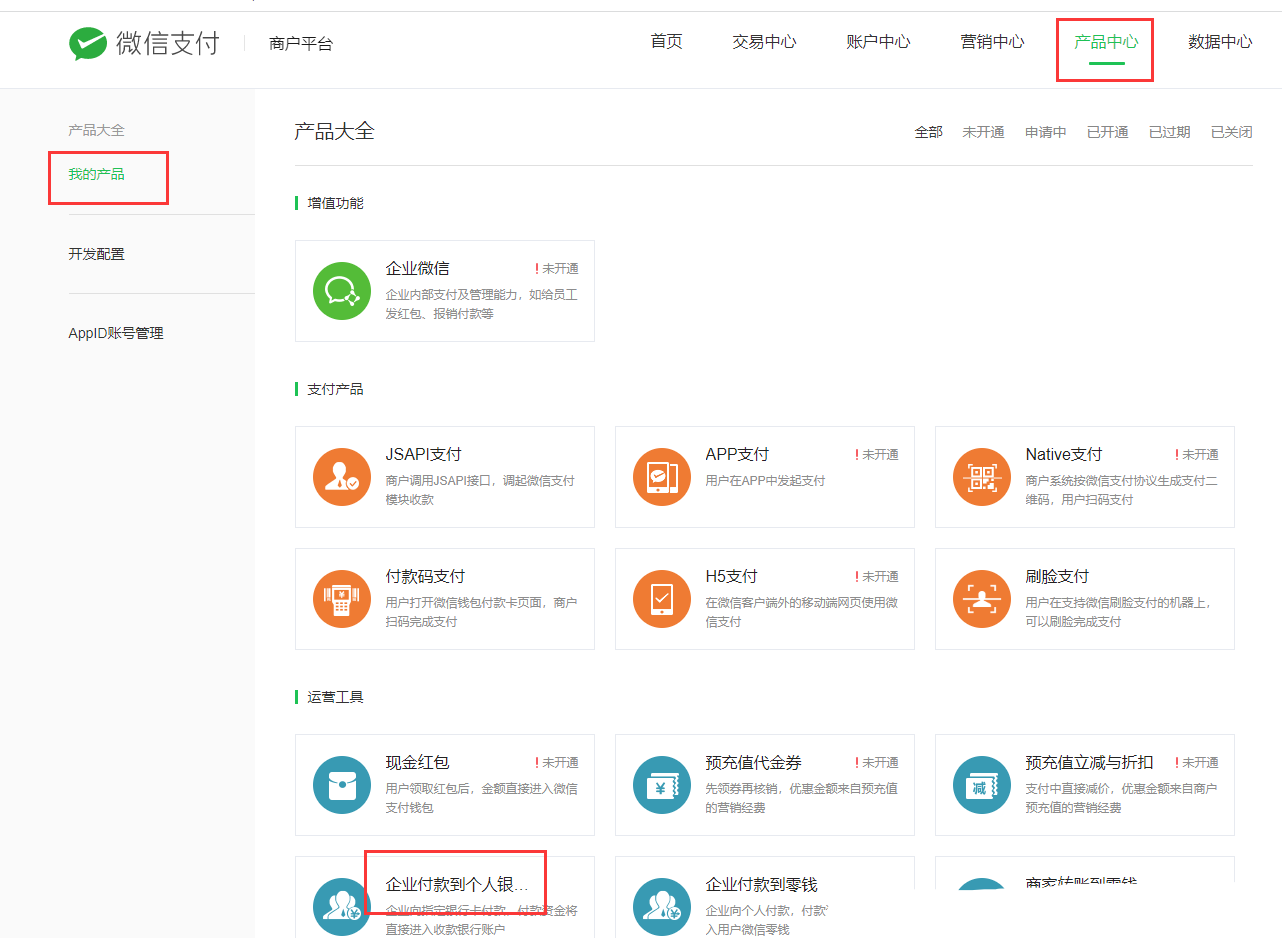Open 开发配置 in the sidebar
1282x938 pixels.
[x=96, y=255]
